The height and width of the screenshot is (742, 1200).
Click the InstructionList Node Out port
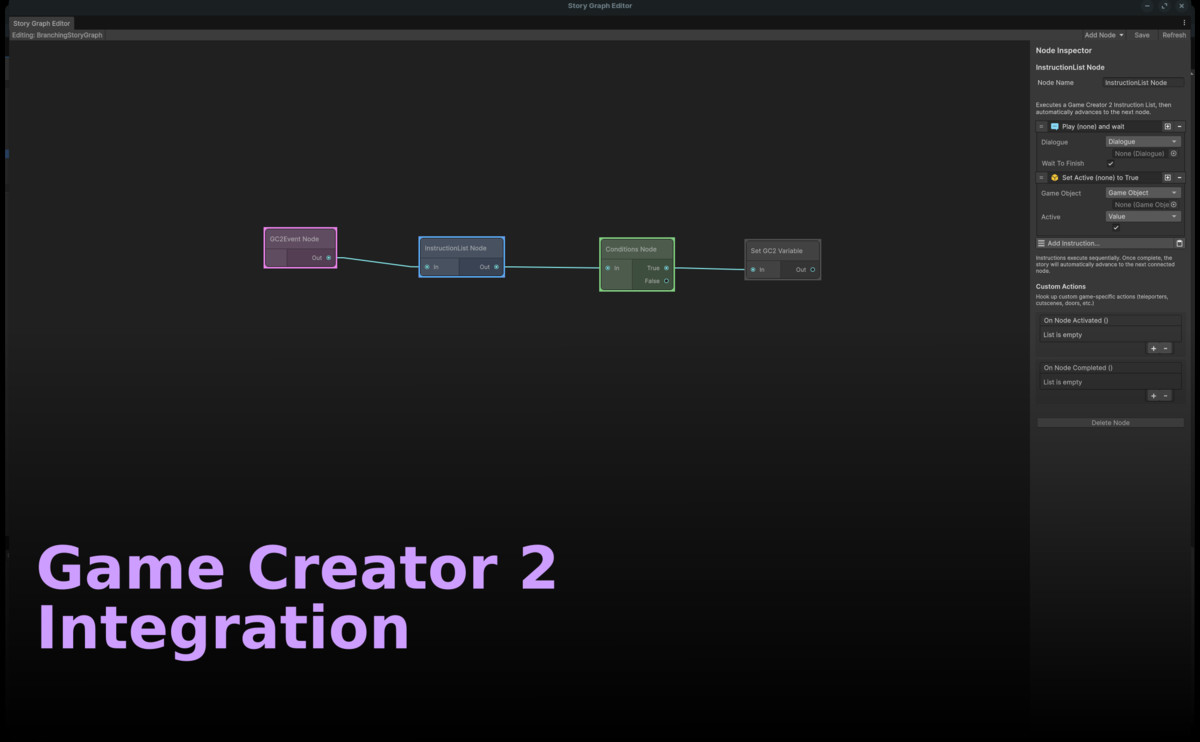pos(496,267)
